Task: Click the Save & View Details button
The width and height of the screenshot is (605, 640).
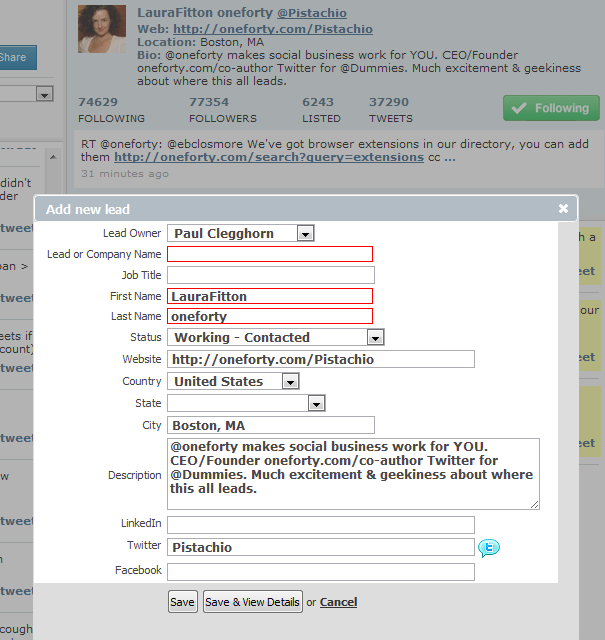Action: pyautogui.click(x=253, y=602)
